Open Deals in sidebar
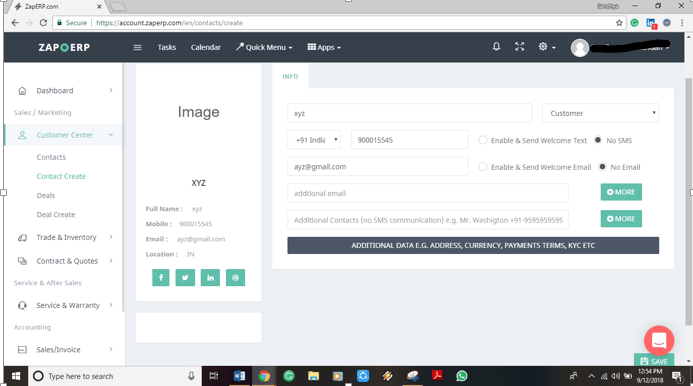 click(46, 195)
